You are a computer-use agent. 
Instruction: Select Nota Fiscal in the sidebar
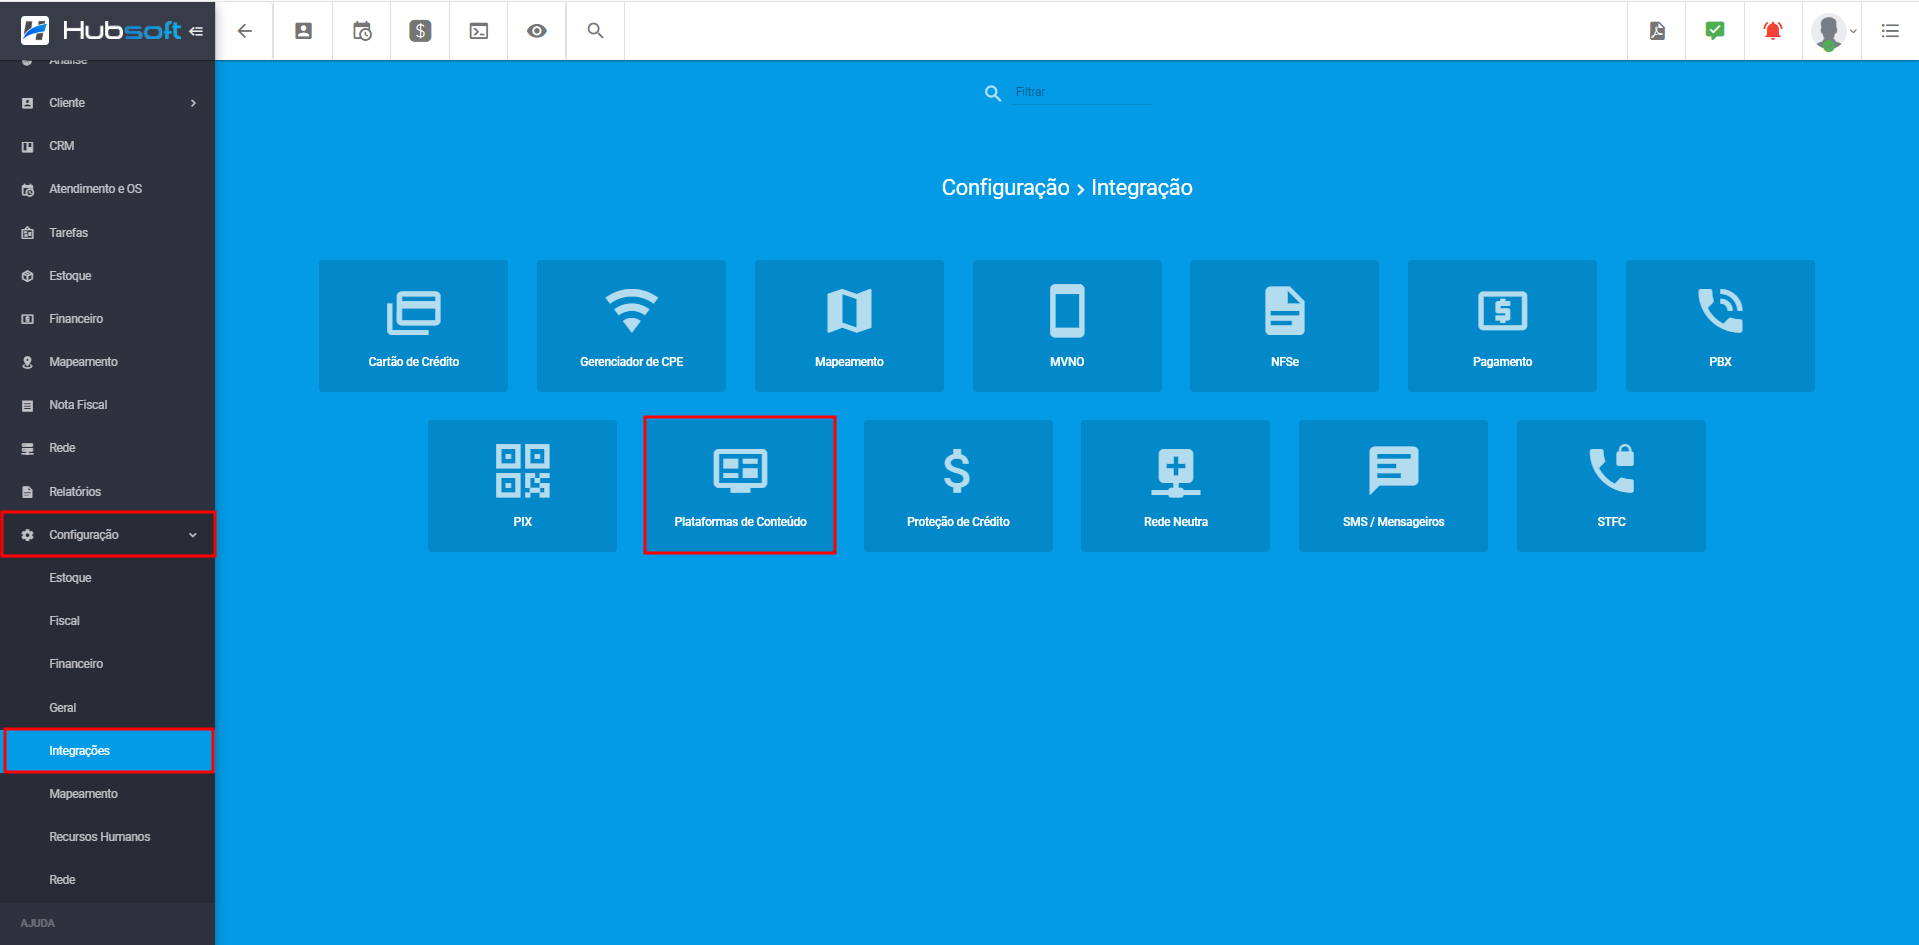click(x=108, y=405)
